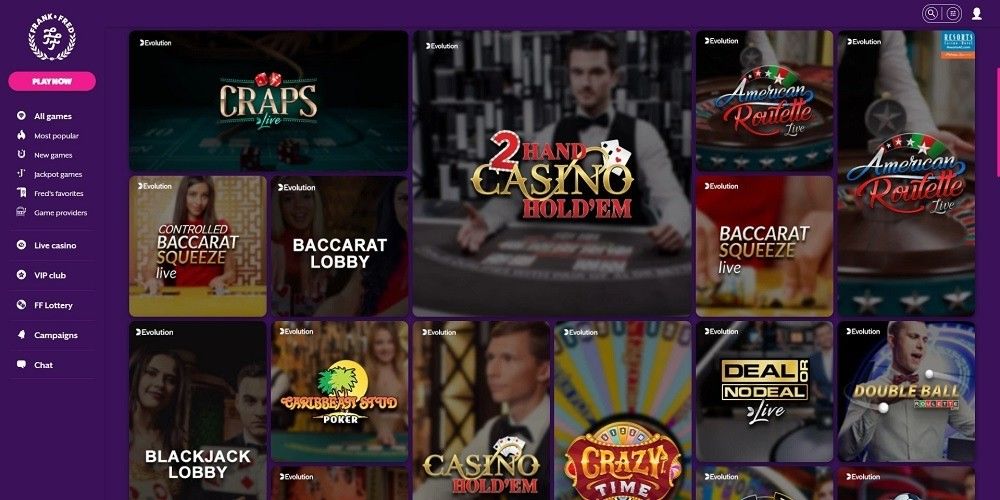This screenshot has width=1000, height=500.
Task: Click the pink PLAY NOW button
Action: point(52,81)
